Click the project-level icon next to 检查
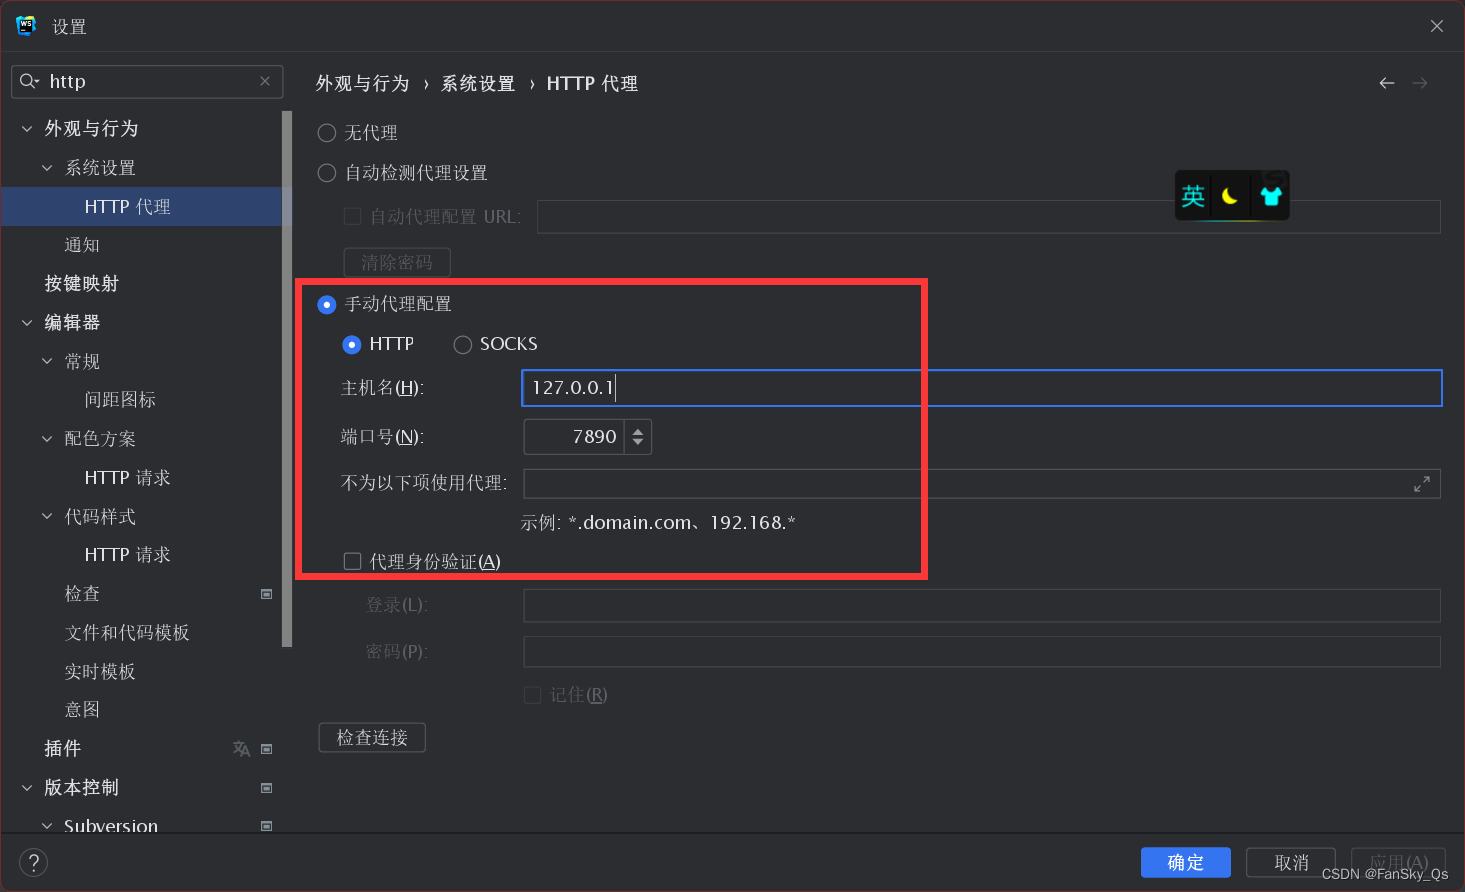Screen dimensions: 1465x892 coord(267,594)
